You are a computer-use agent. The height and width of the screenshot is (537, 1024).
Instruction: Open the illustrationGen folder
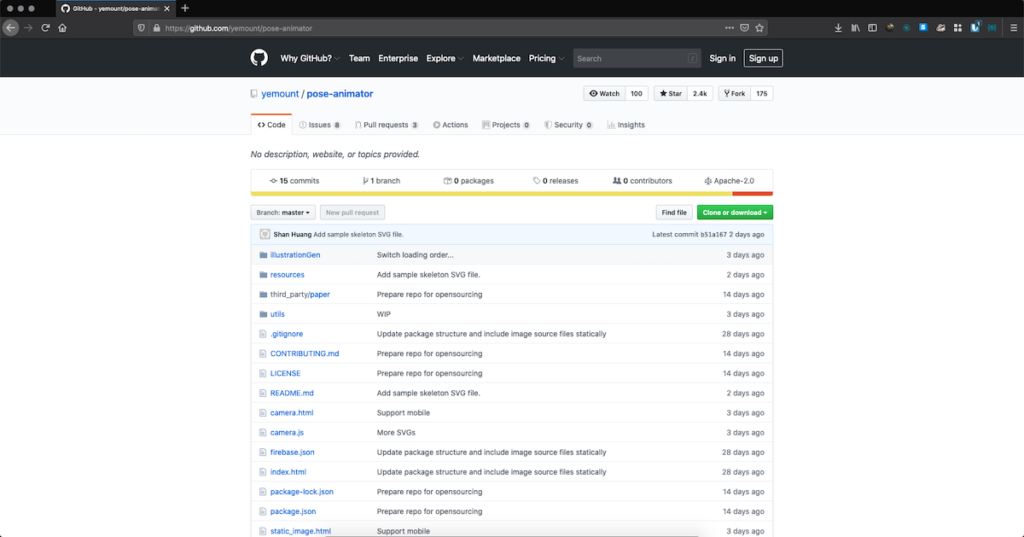coord(295,255)
